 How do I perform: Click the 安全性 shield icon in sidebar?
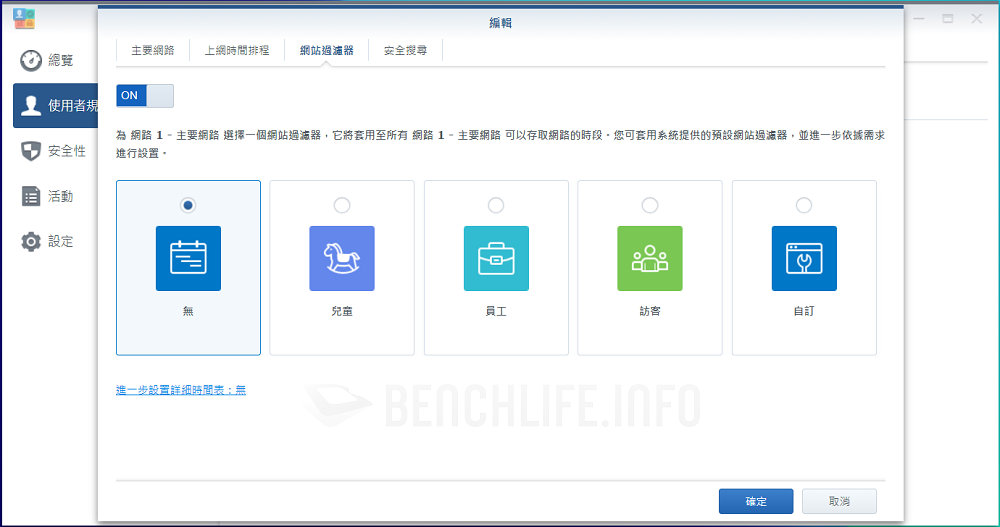[x=31, y=151]
